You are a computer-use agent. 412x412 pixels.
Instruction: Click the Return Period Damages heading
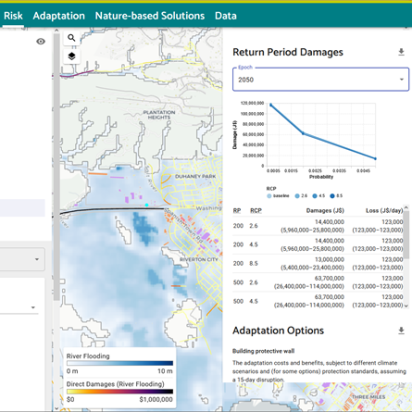pos(288,52)
